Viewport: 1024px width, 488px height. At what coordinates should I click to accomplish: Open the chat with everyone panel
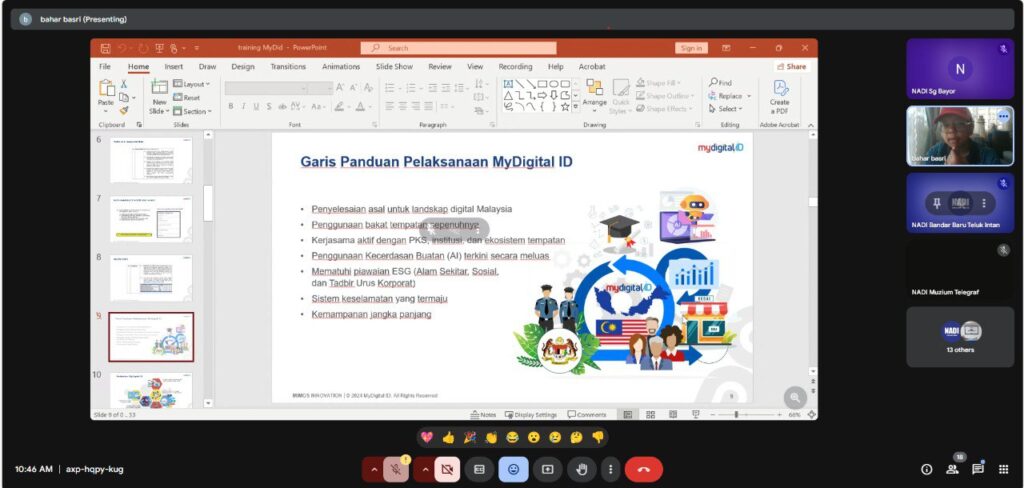tap(977, 468)
